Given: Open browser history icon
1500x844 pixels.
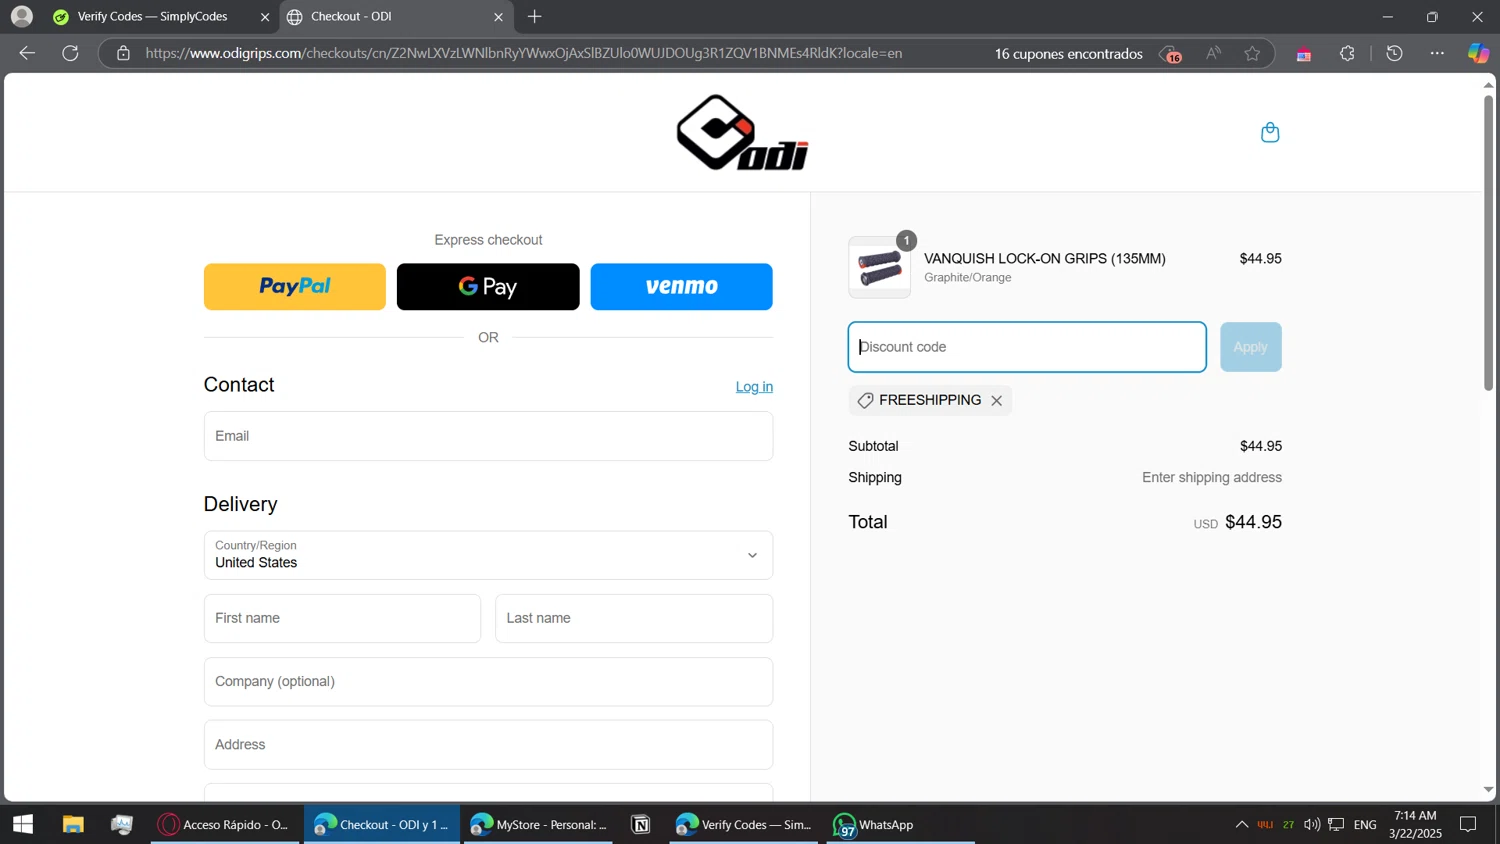Looking at the screenshot, I should [x=1394, y=53].
